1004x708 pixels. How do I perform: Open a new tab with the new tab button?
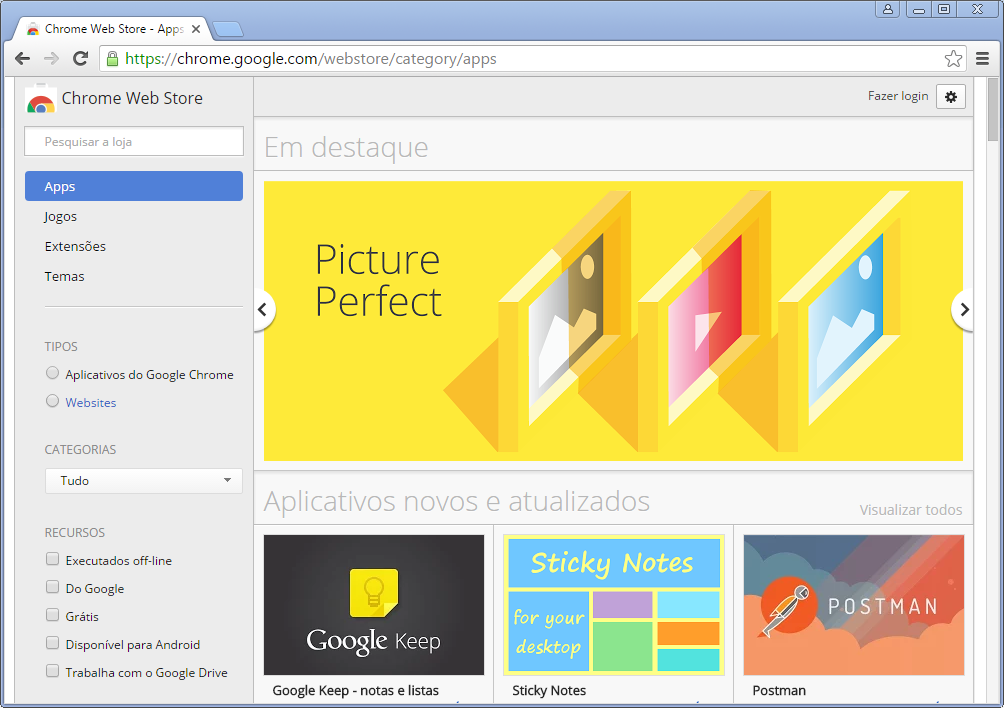227,29
